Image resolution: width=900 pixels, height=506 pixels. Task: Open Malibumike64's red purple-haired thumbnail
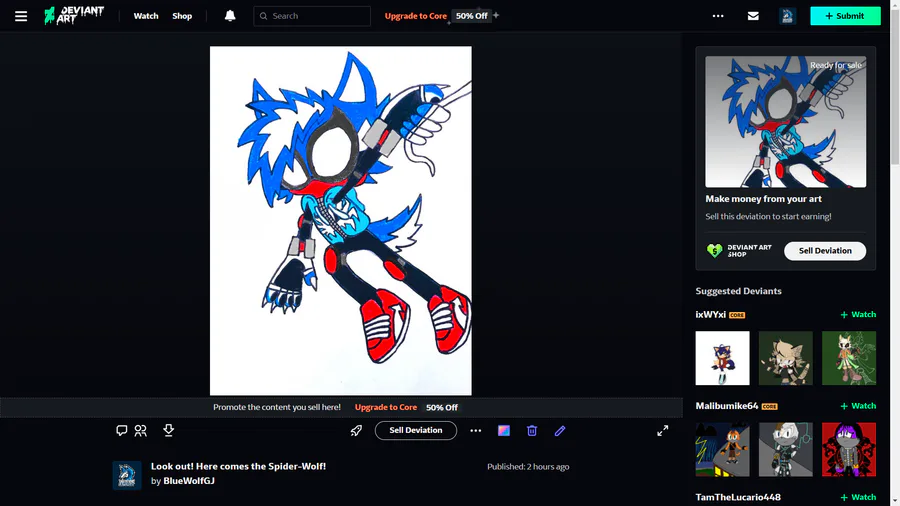tap(849, 449)
